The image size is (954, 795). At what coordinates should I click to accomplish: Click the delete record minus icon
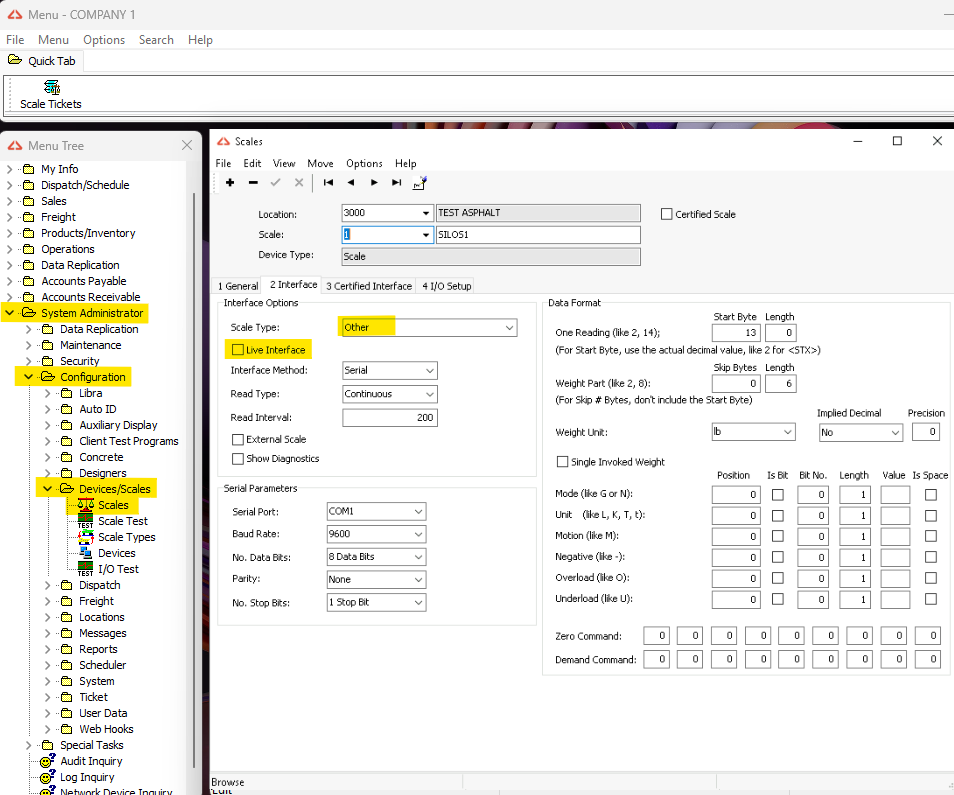coord(253,182)
